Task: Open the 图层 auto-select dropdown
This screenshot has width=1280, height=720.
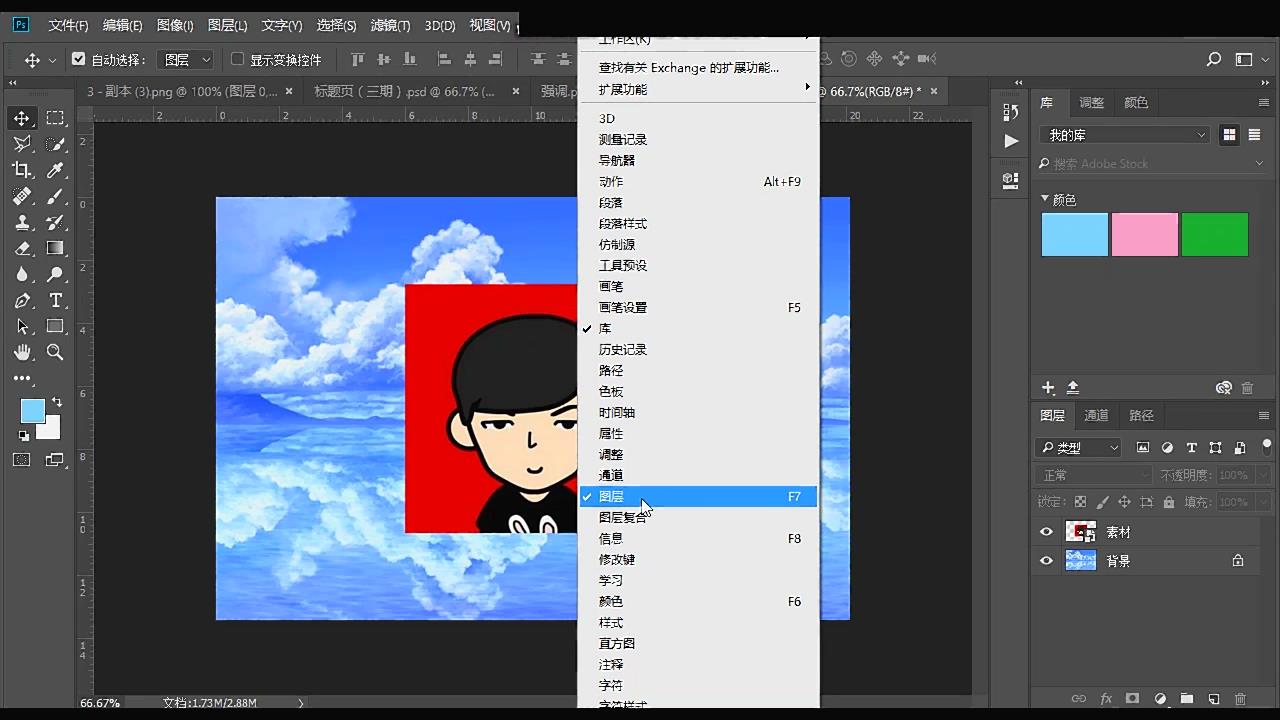Action: coord(187,59)
